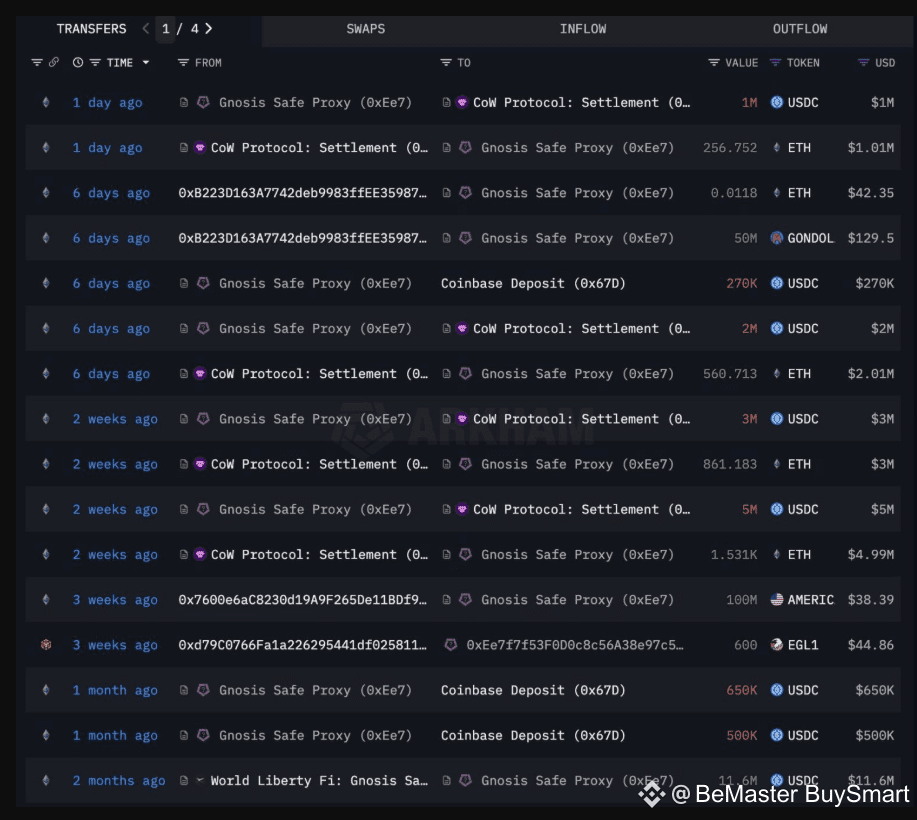Viewport: 917px width, 820px height.
Task: Switch to the INFLOW tab
Action: click(582, 29)
